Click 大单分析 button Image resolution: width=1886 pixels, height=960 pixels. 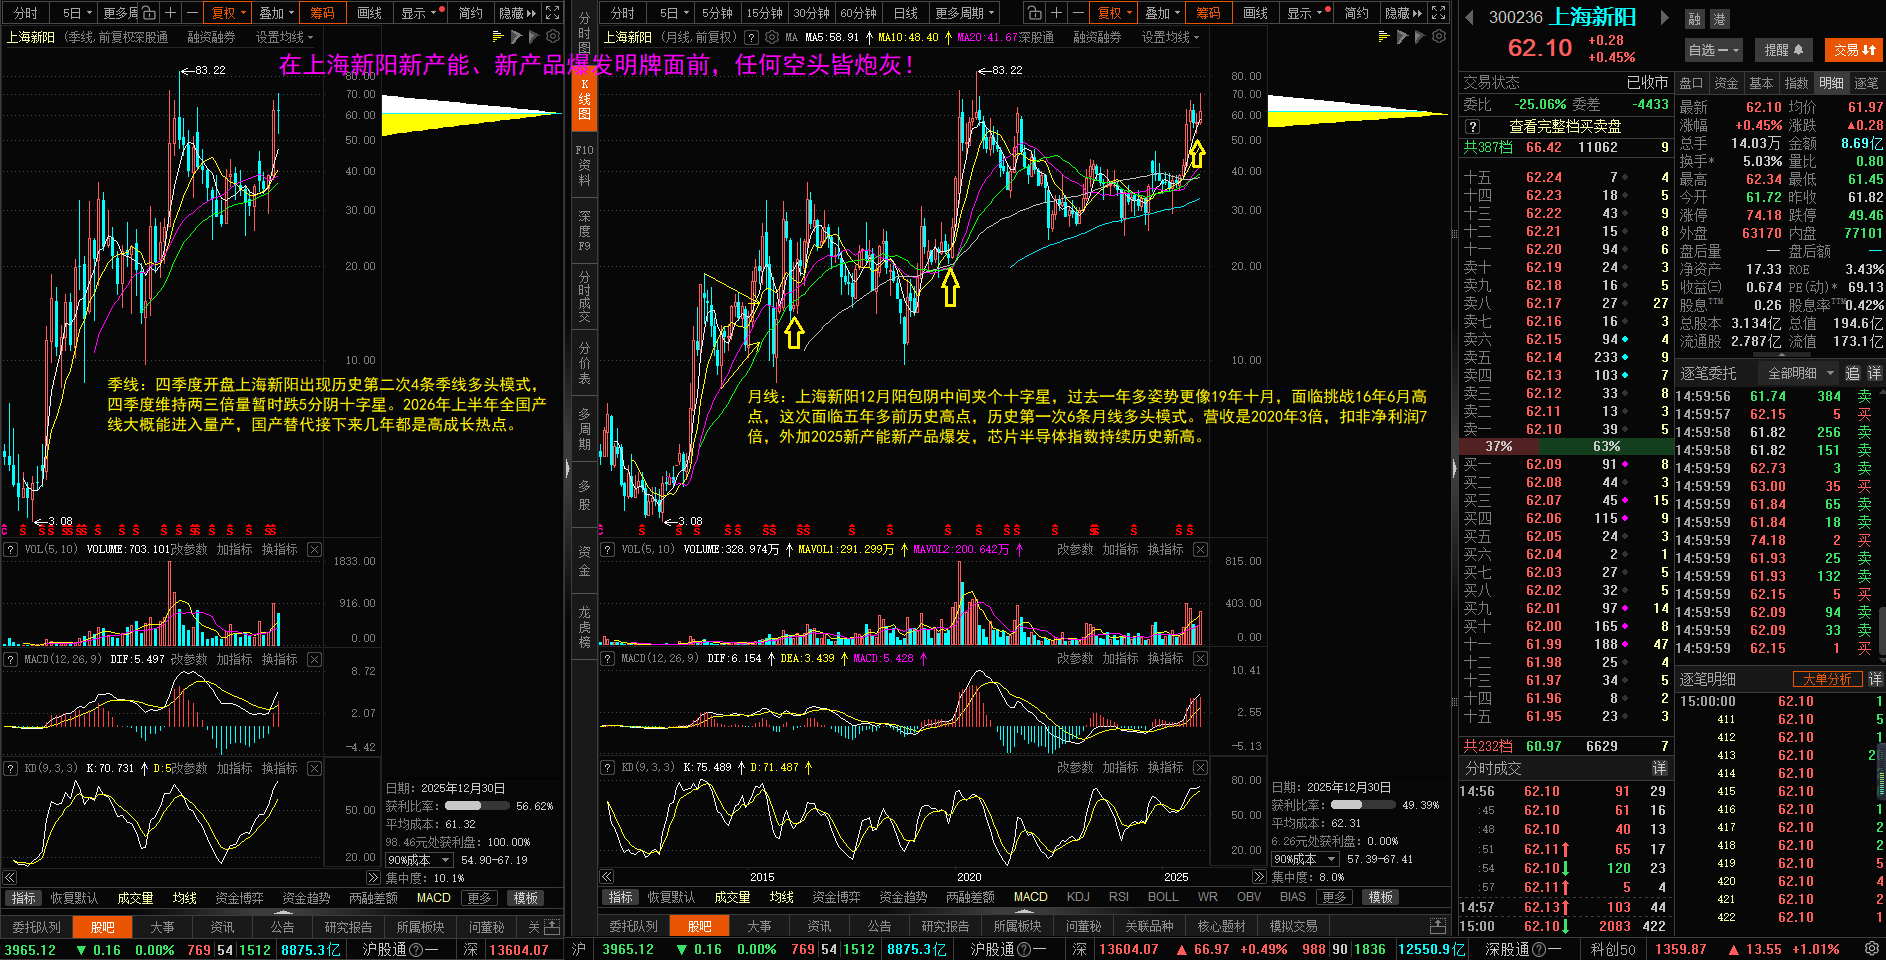pyautogui.click(x=1827, y=679)
